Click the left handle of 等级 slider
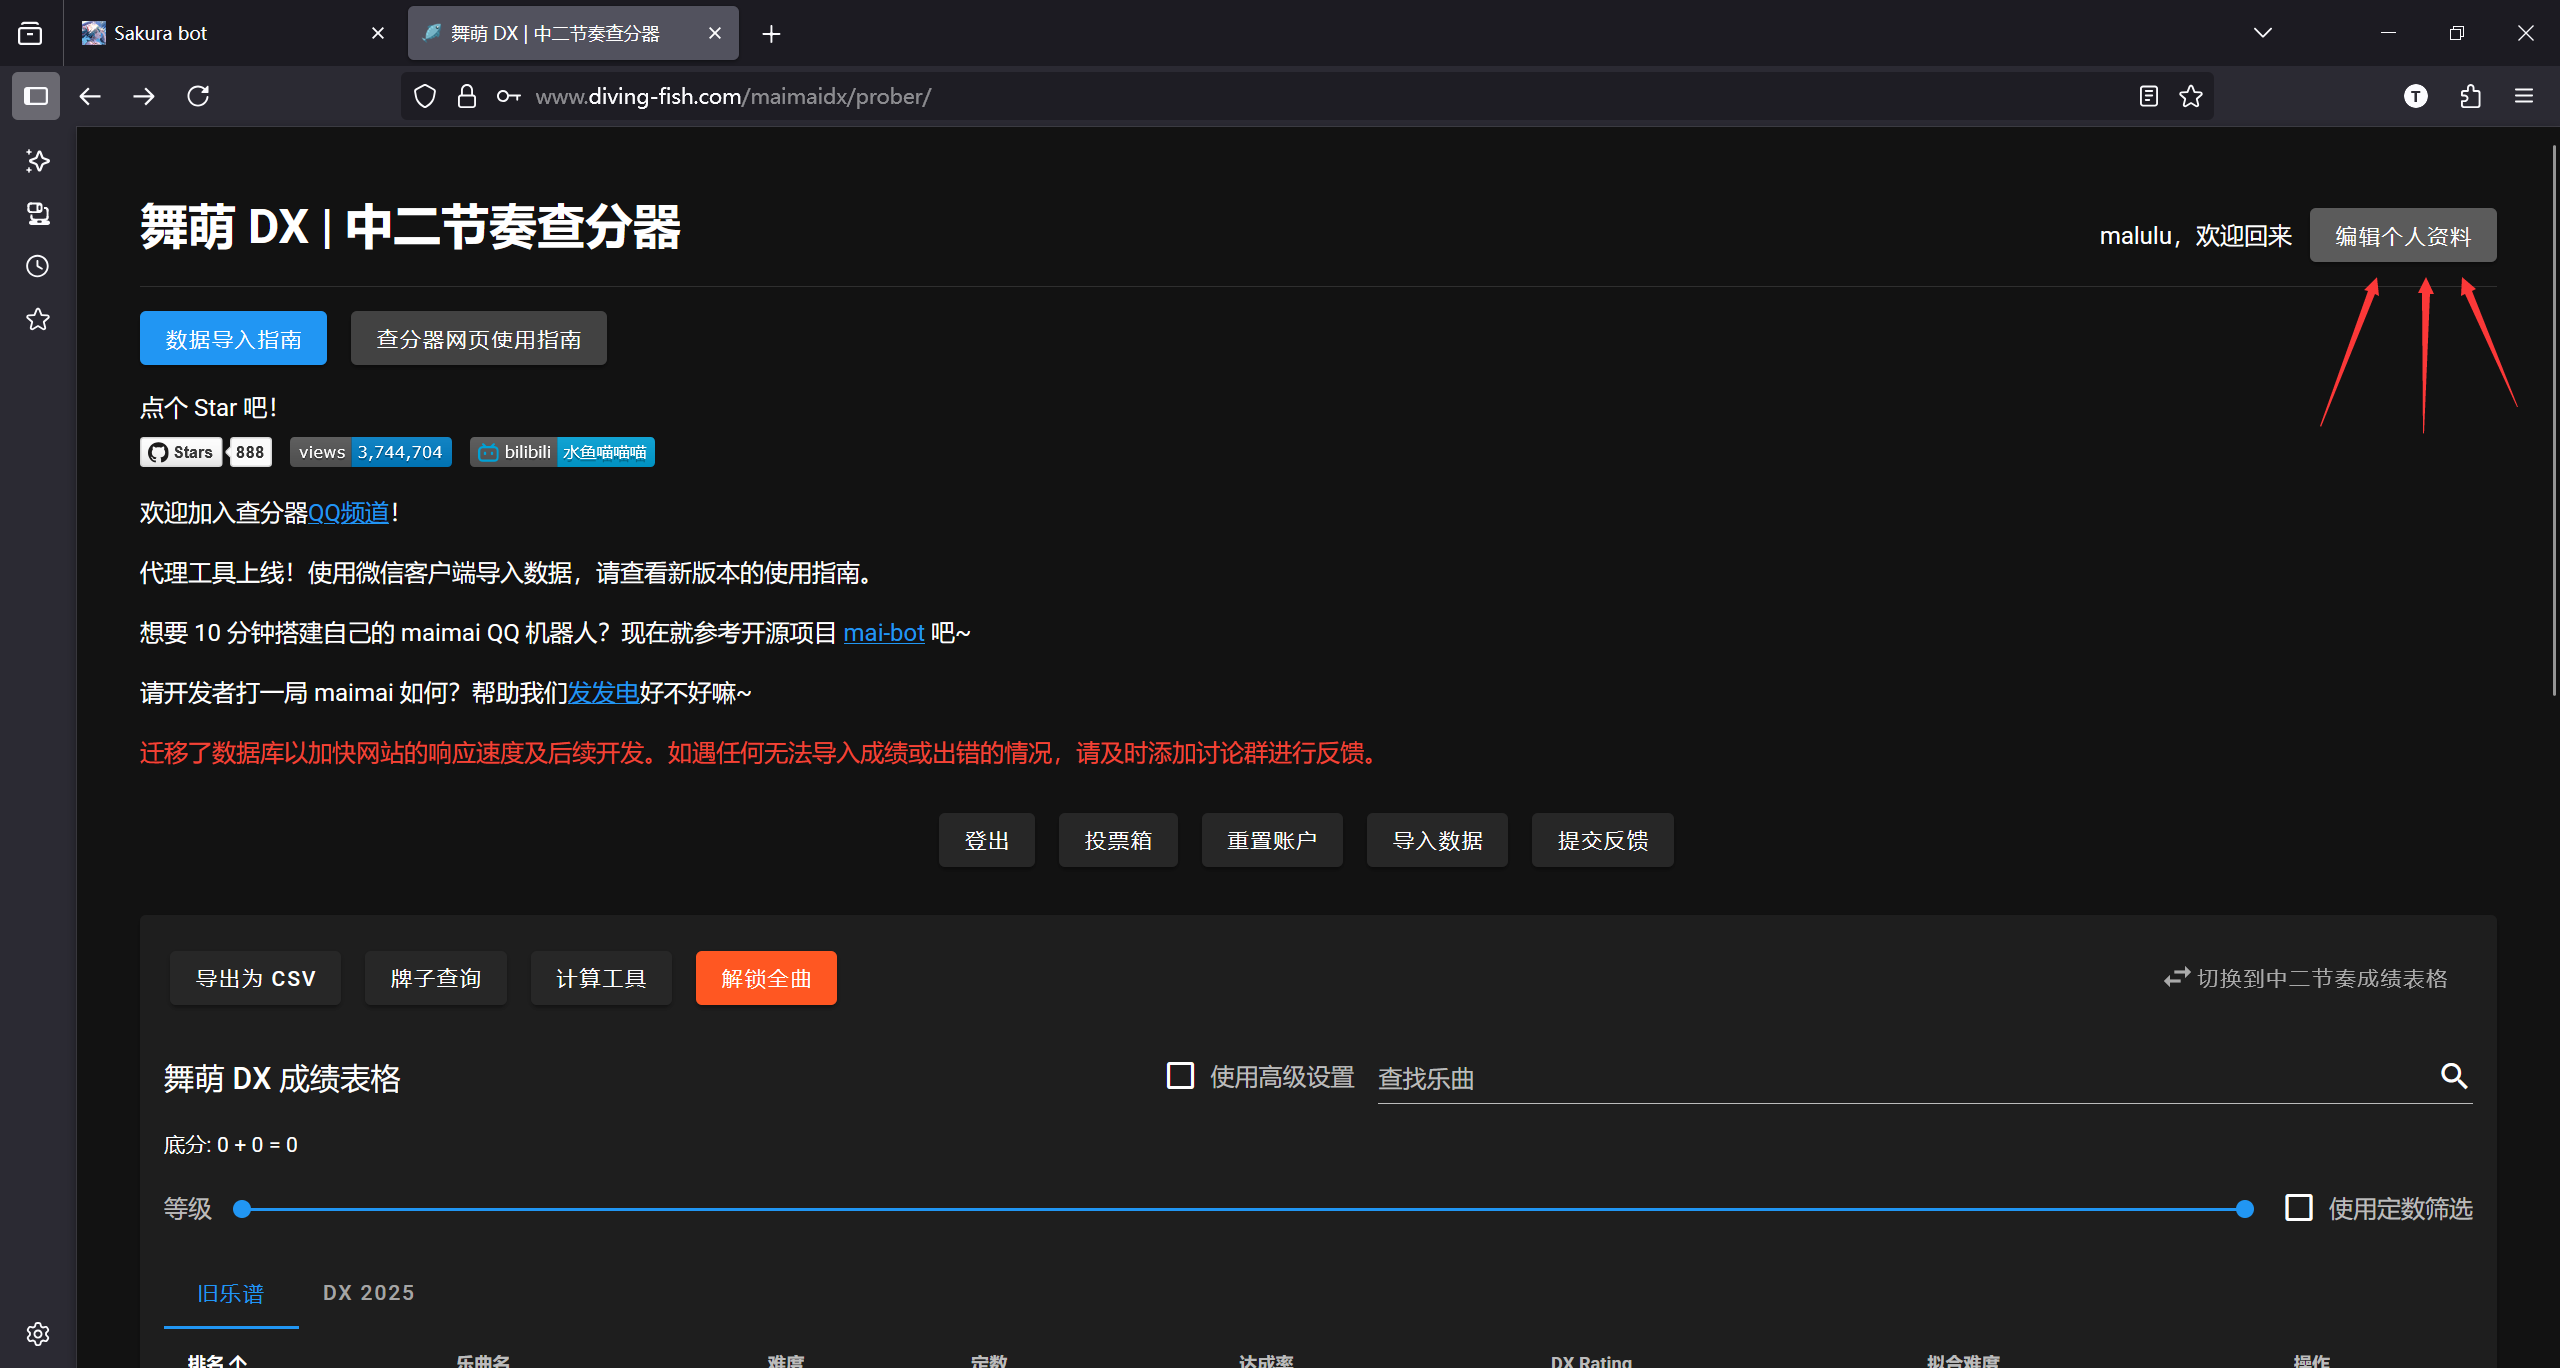The image size is (2560, 1368). 242,1209
